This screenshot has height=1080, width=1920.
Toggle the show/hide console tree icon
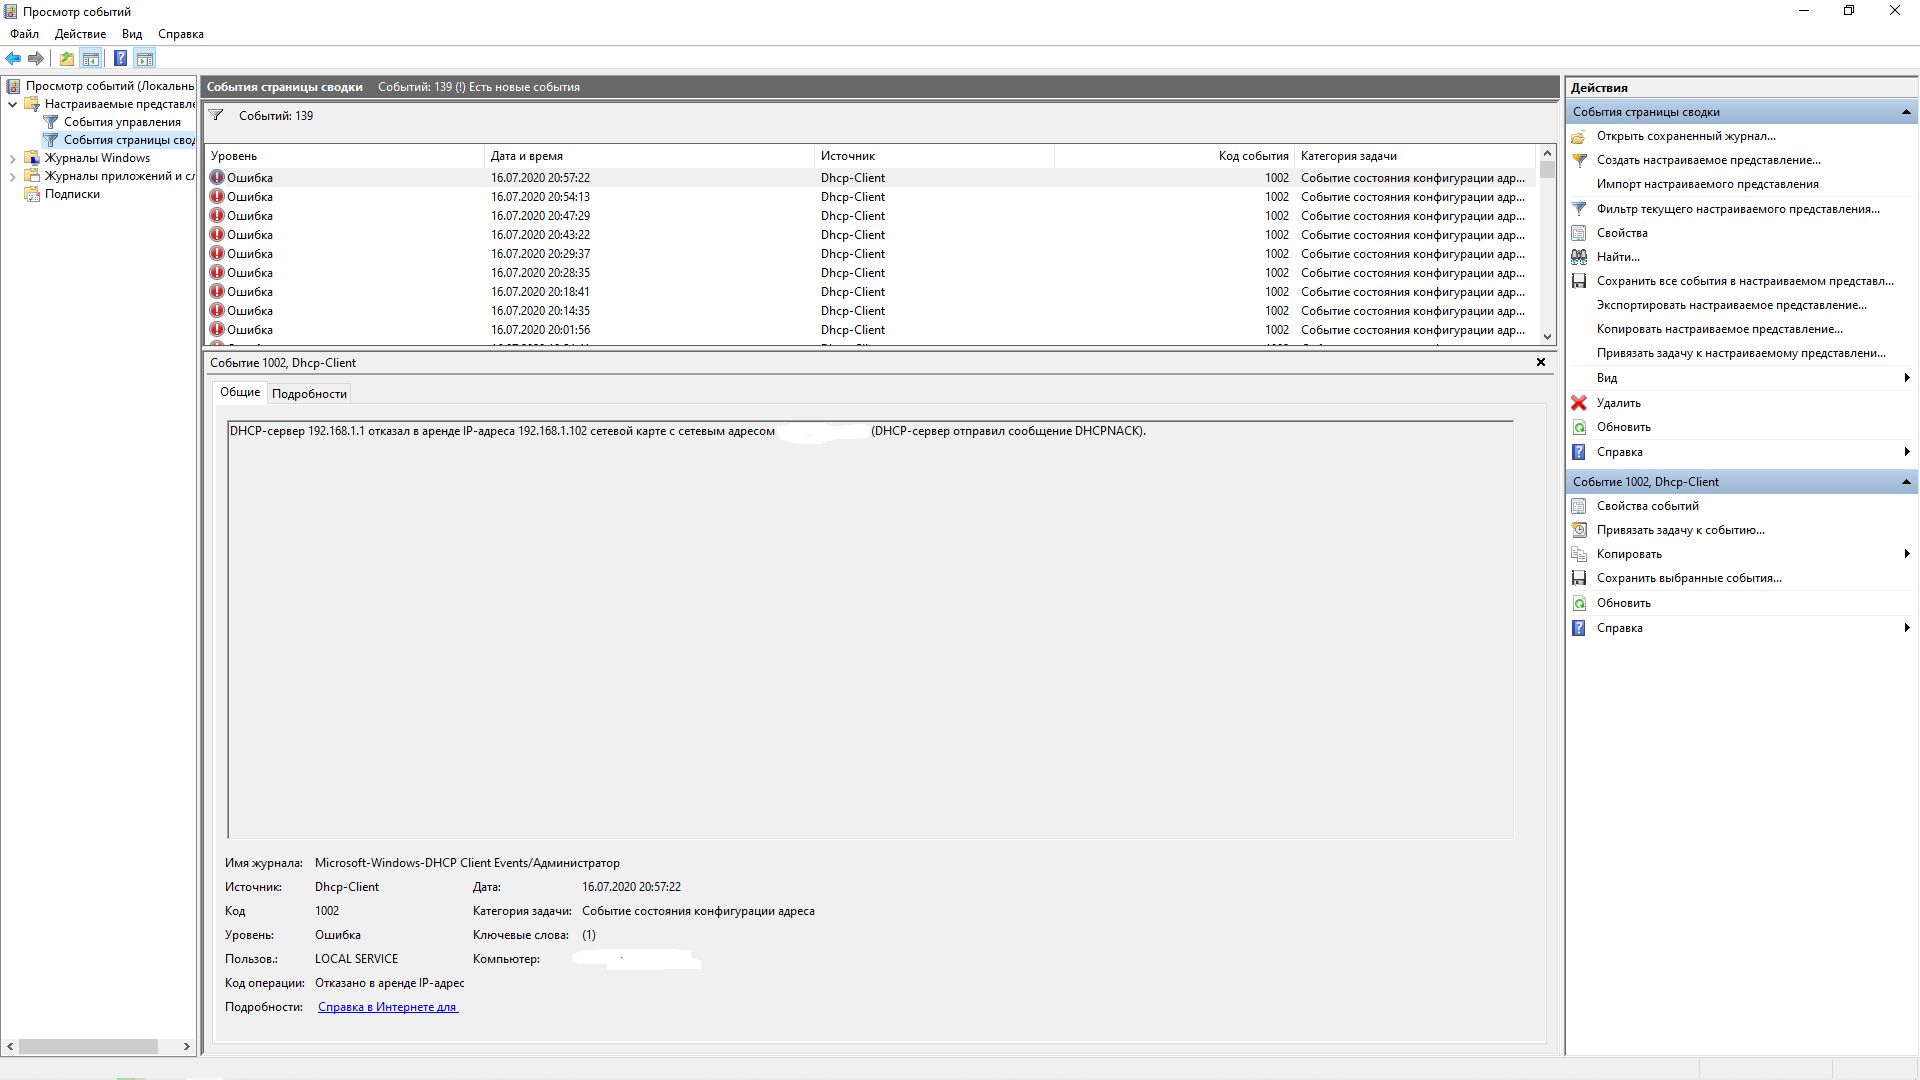click(x=91, y=58)
